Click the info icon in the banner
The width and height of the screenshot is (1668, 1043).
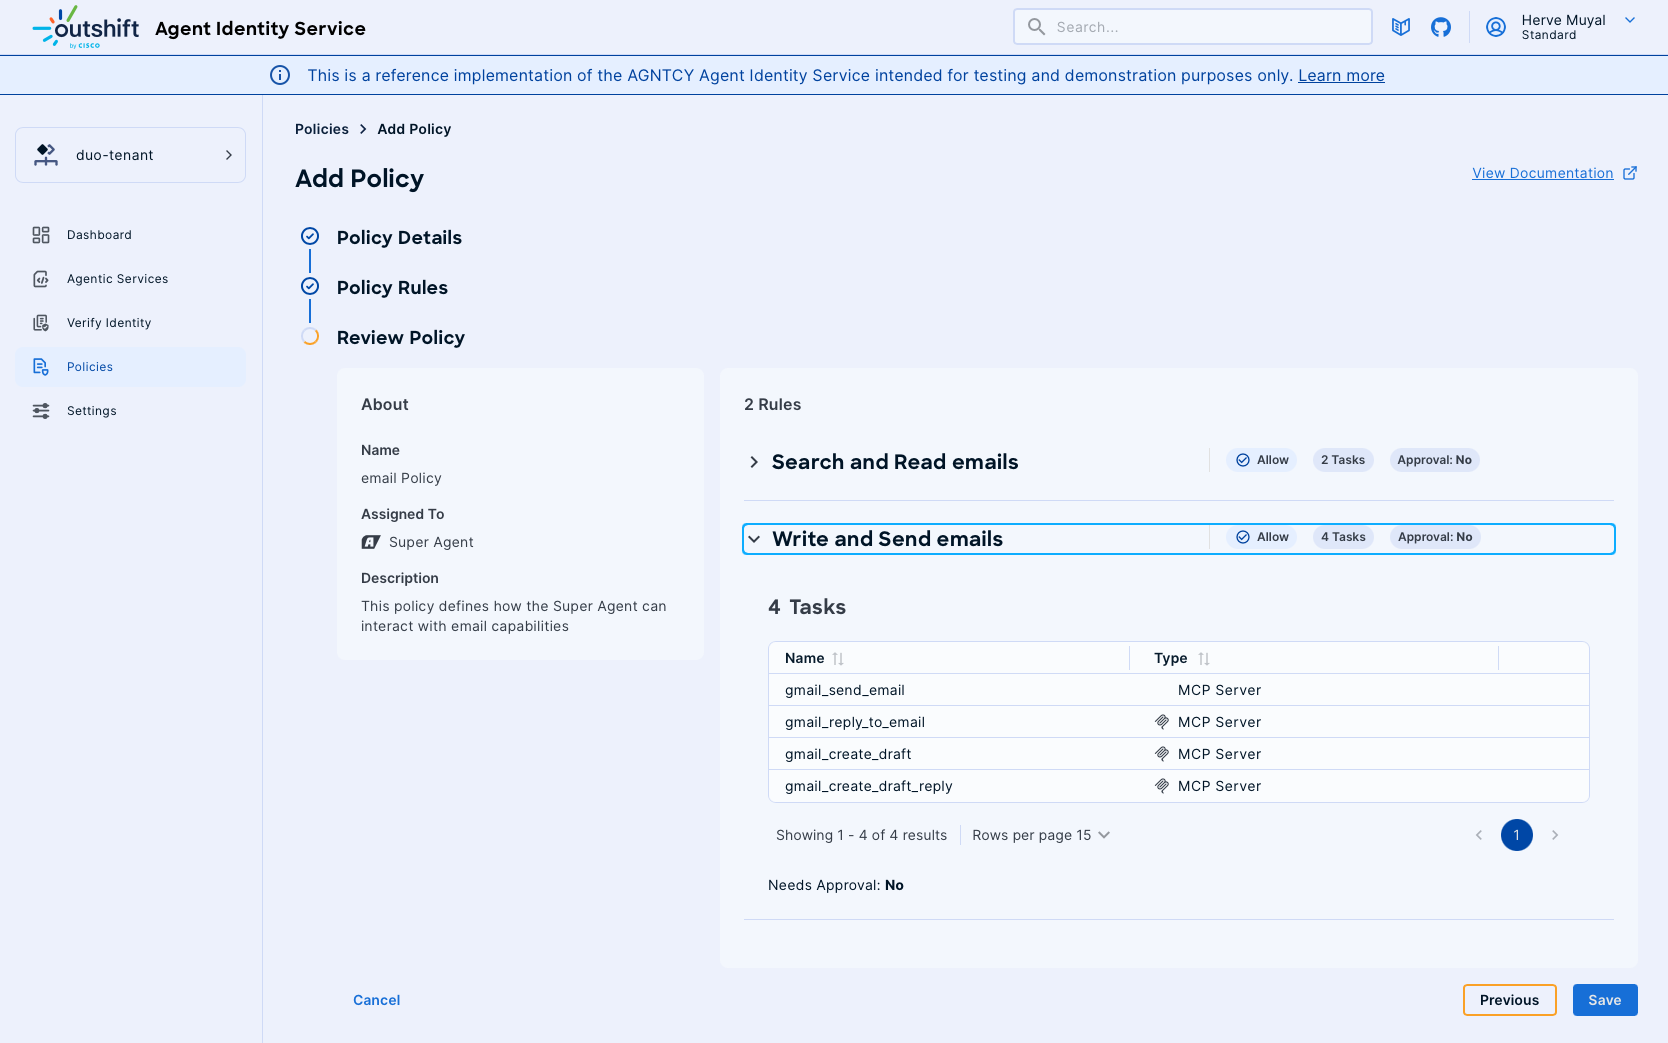(280, 75)
